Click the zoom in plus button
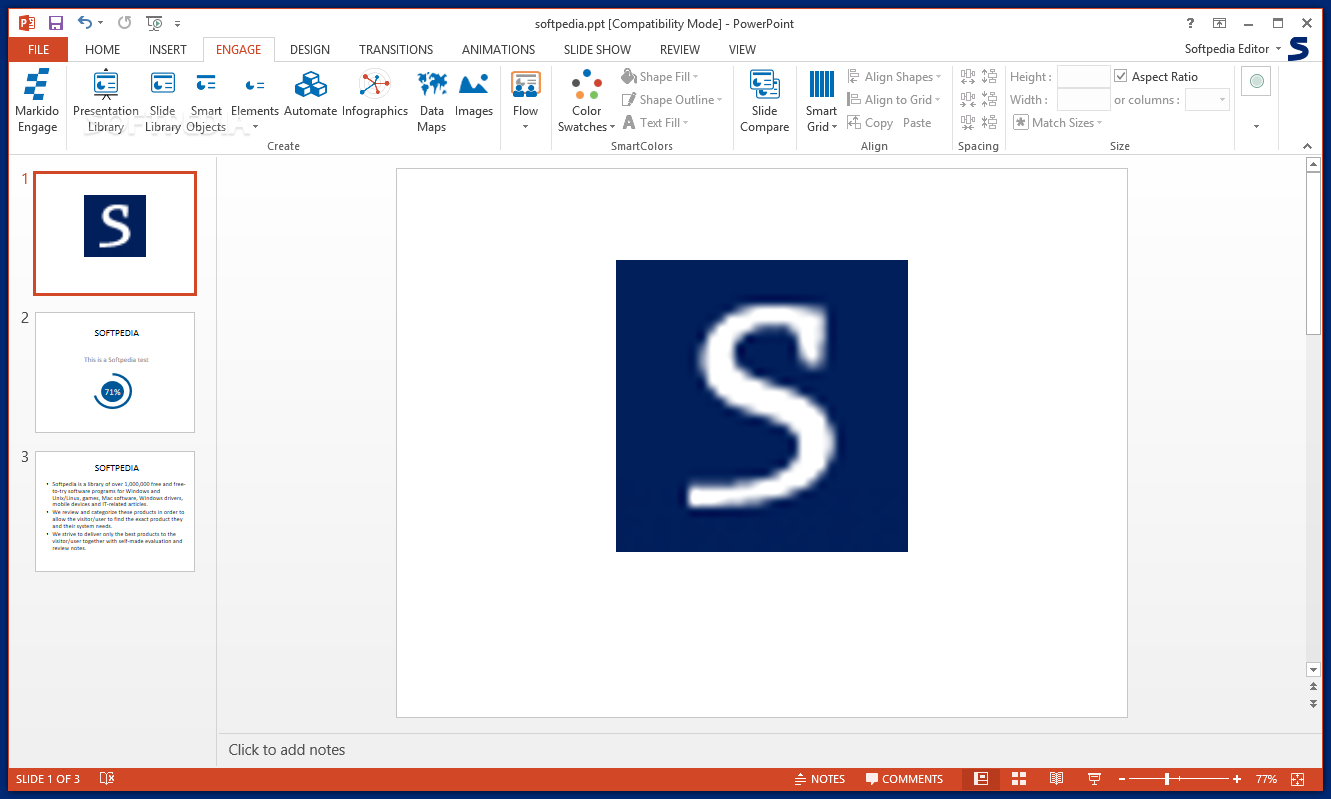The width and height of the screenshot is (1331, 799). (1237, 779)
